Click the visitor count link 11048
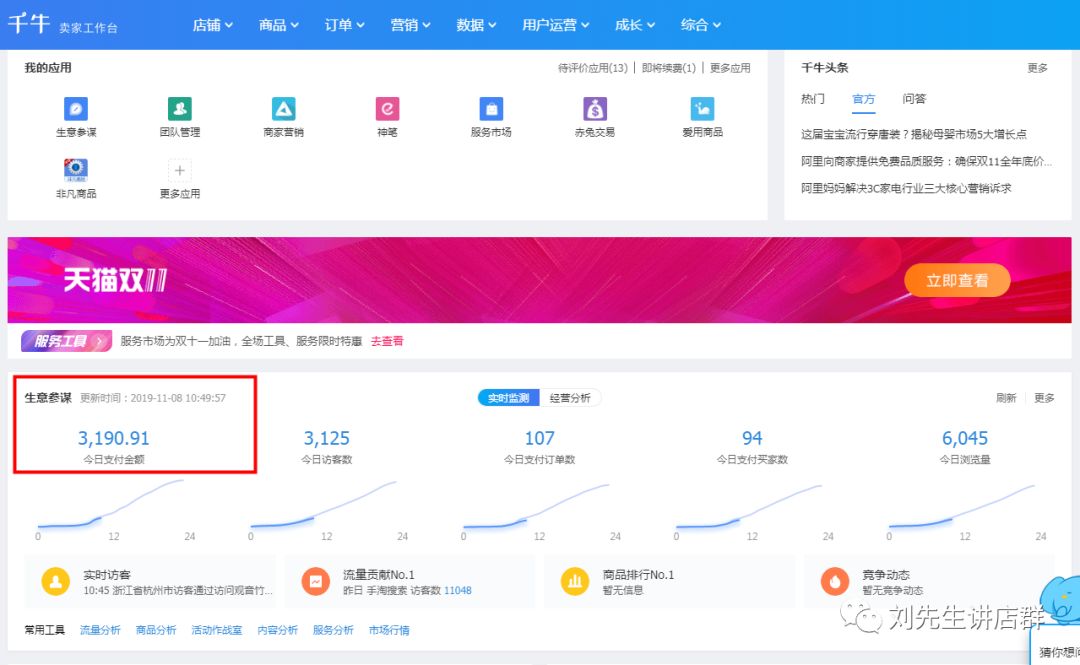The width and height of the screenshot is (1080, 665). pyautogui.click(x=458, y=591)
